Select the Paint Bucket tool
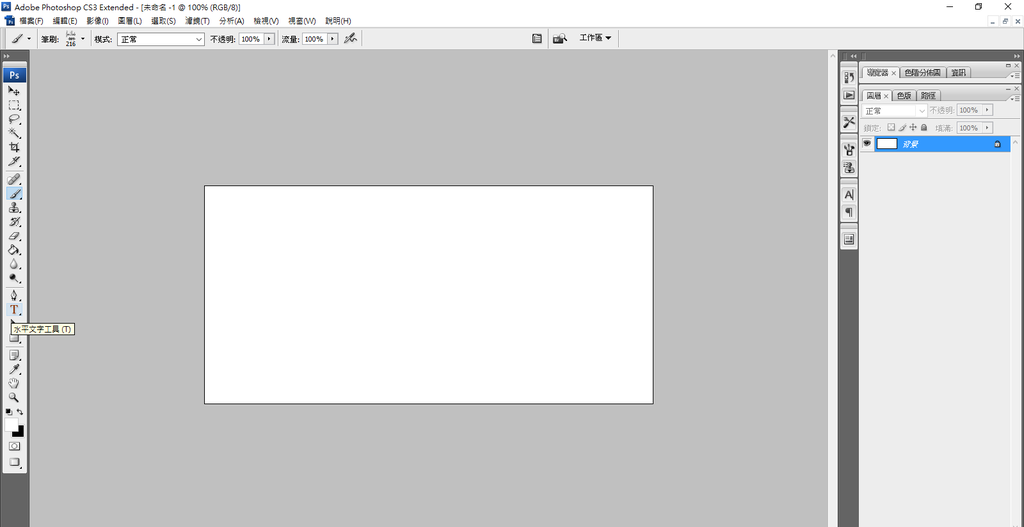Image resolution: width=1024 pixels, height=527 pixels. tap(14, 251)
